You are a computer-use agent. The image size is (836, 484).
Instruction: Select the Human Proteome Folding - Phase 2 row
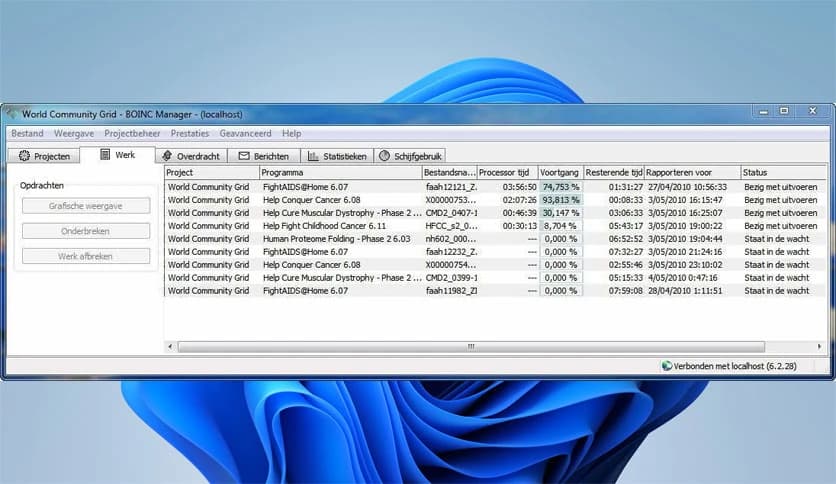coord(496,239)
